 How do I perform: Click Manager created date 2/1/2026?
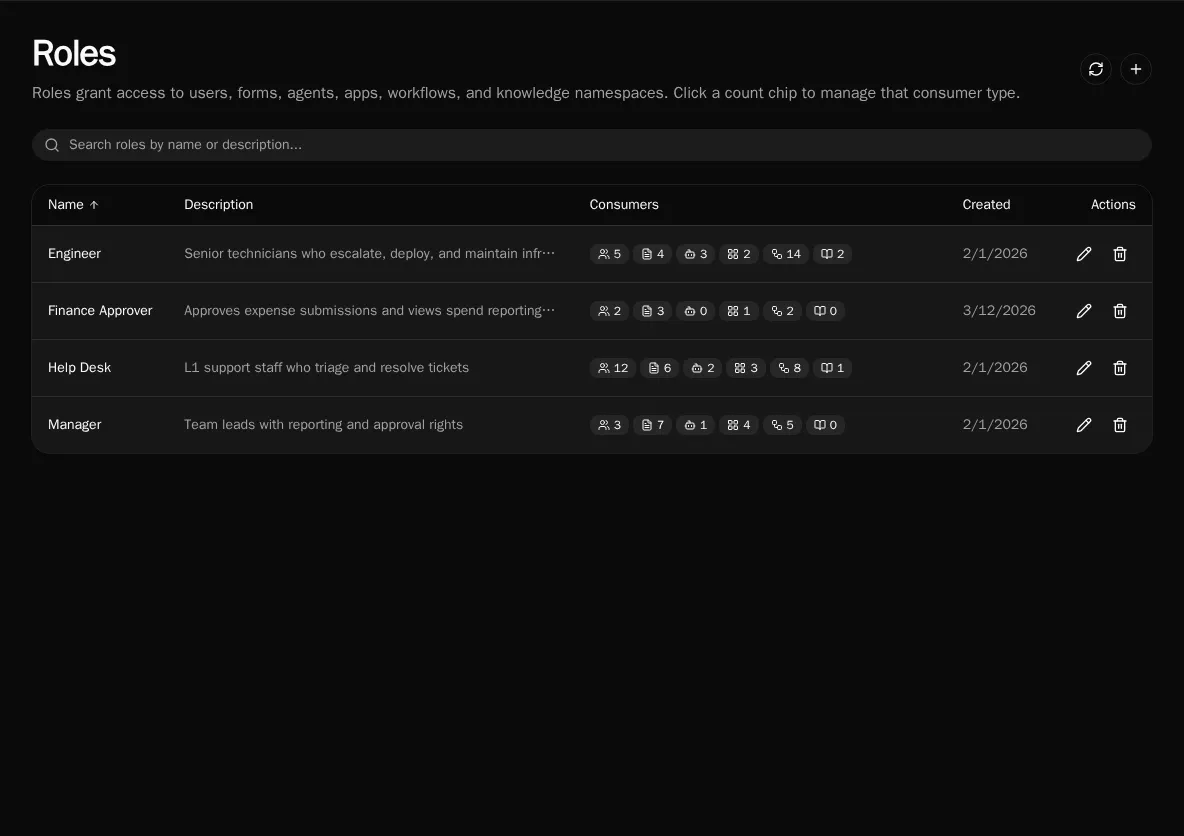click(x=994, y=425)
